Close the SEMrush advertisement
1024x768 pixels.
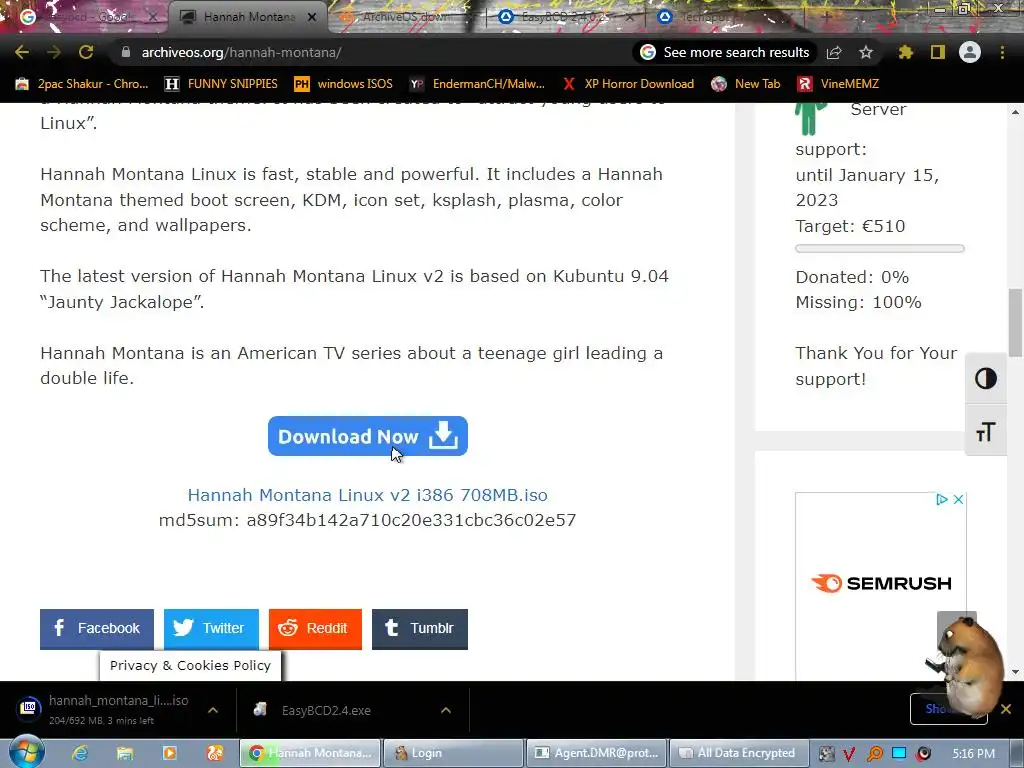click(958, 500)
